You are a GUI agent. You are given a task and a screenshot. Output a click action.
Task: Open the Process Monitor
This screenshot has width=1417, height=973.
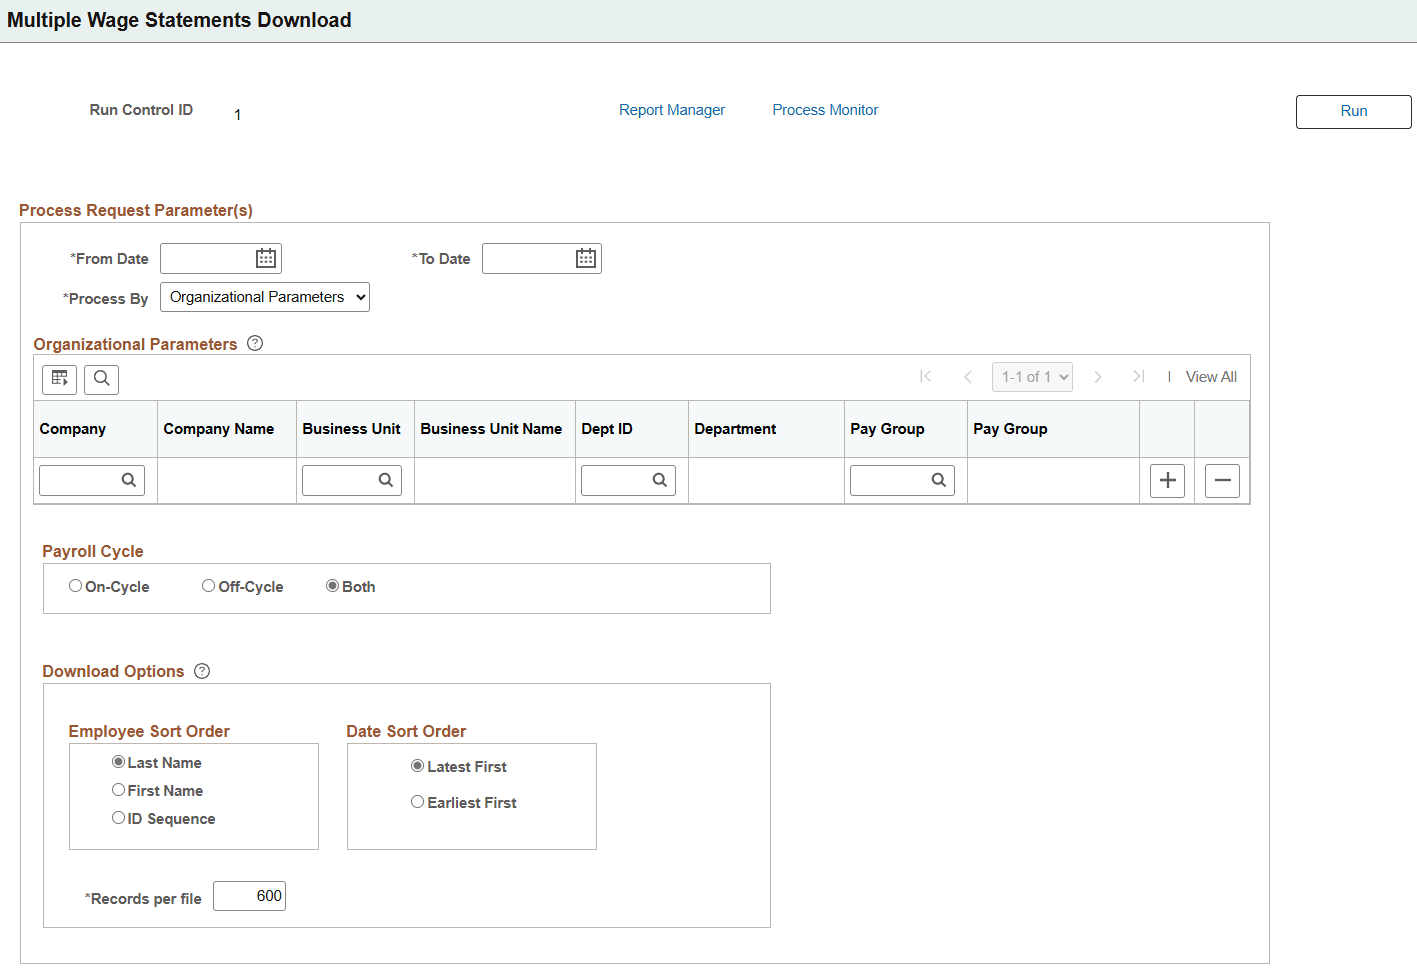point(824,110)
